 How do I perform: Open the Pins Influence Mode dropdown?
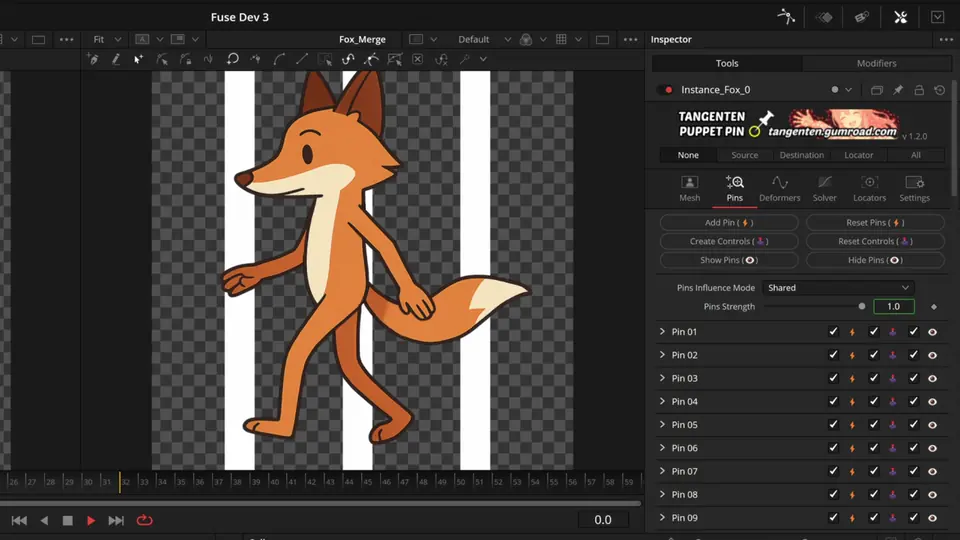[837, 288]
